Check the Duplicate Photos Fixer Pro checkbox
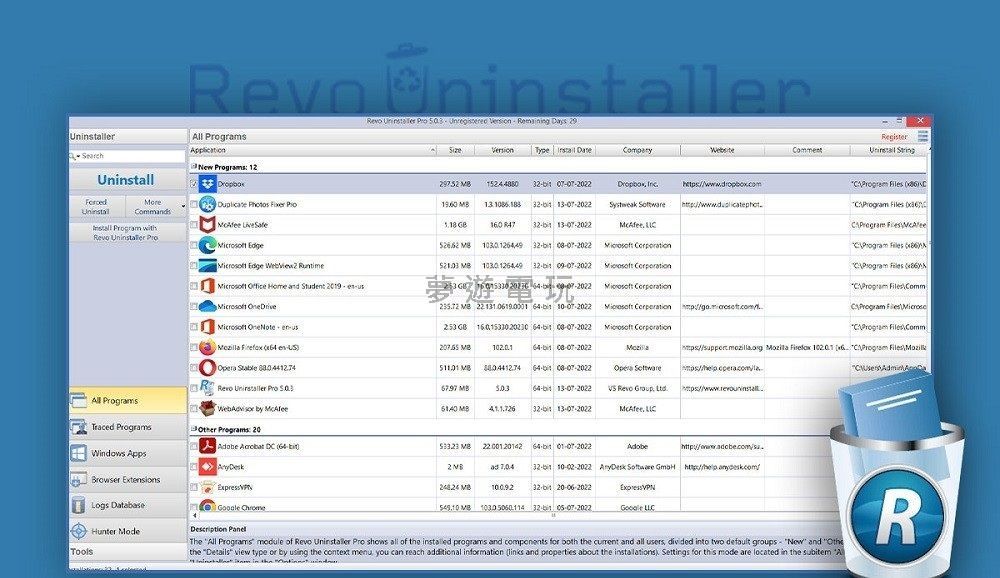This screenshot has width=1000, height=578. pyautogui.click(x=194, y=205)
